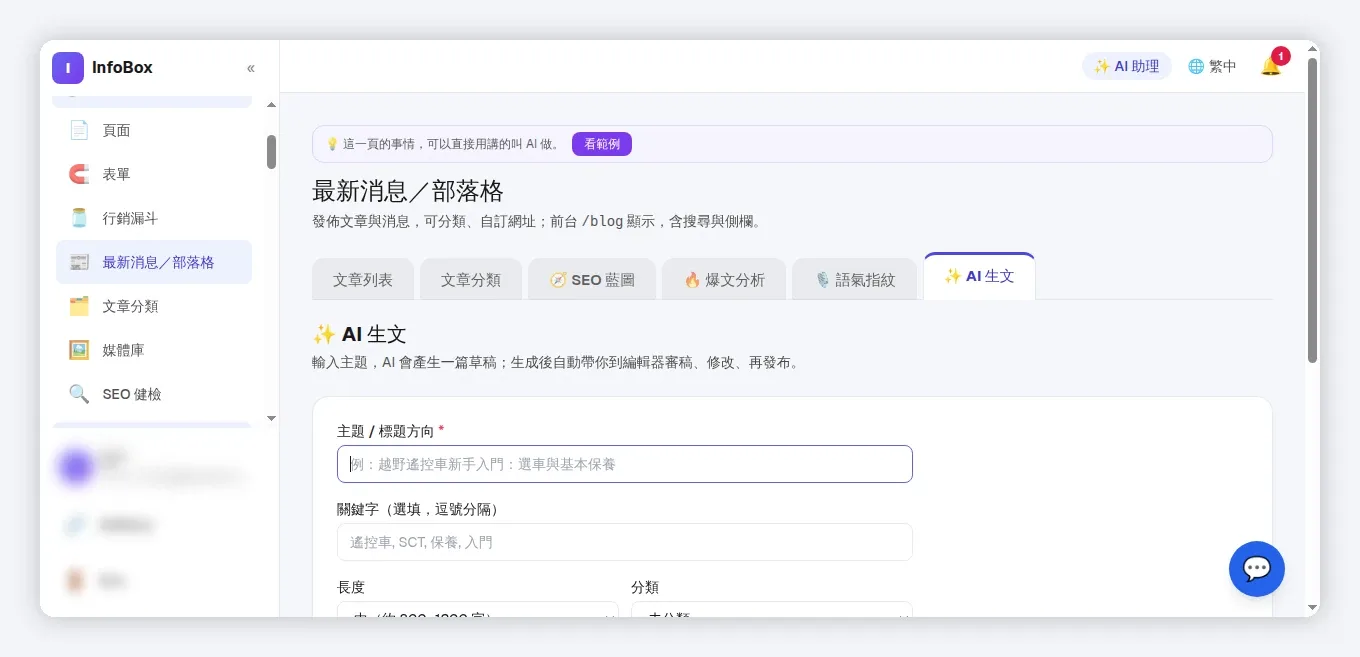This screenshot has height=657, width=1360.
Task: Click the sidebar scroll-down arrow
Action: [271, 418]
